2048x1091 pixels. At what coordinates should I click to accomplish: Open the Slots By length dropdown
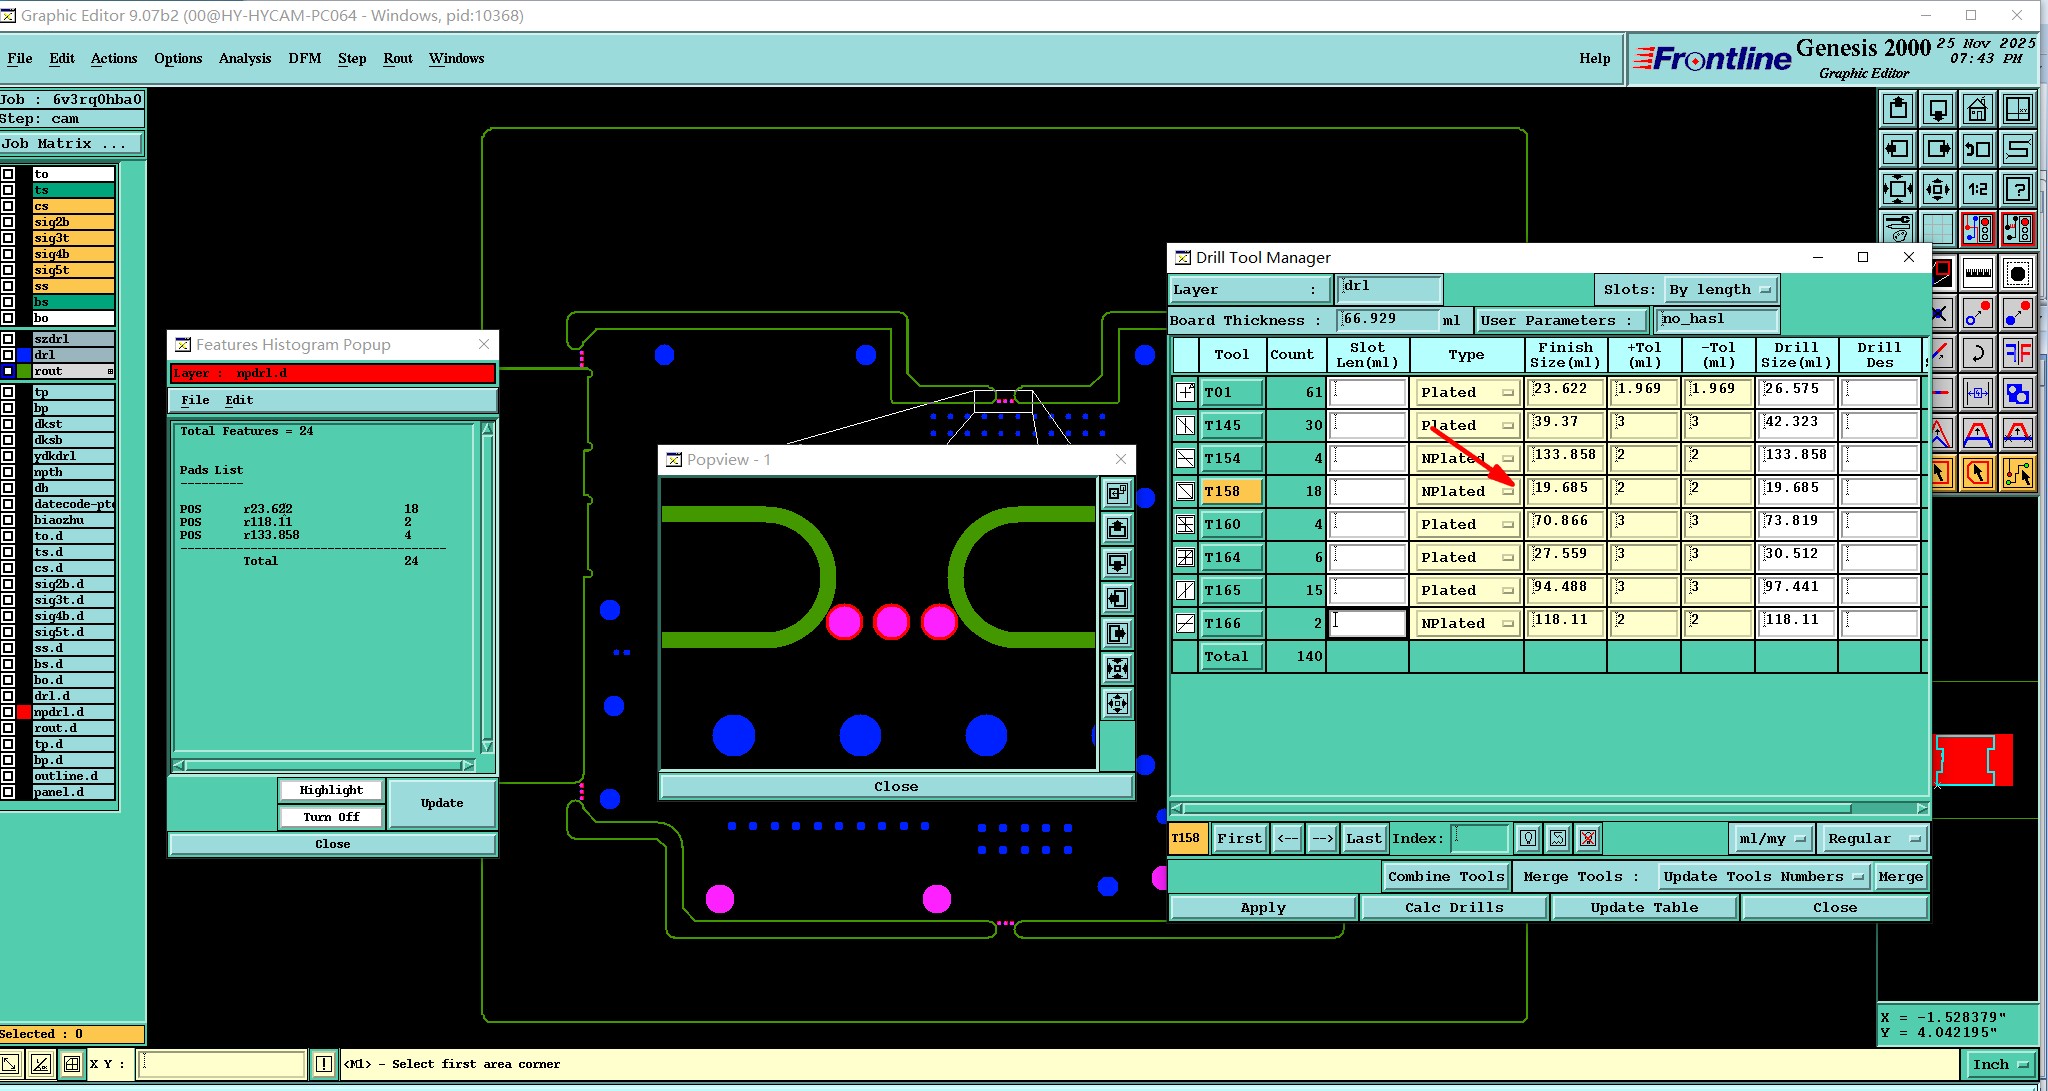tap(1720, 290)
